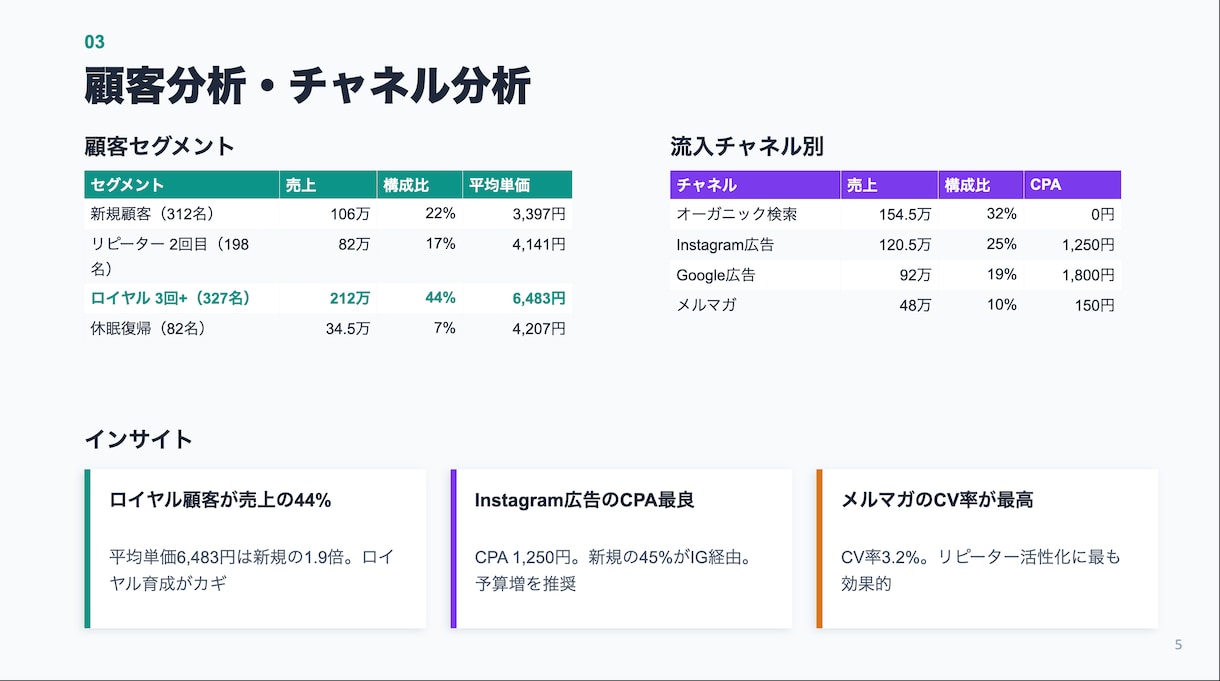Click the 106万 sales value
1220x681 pixels.
click(x=350, y=214)
